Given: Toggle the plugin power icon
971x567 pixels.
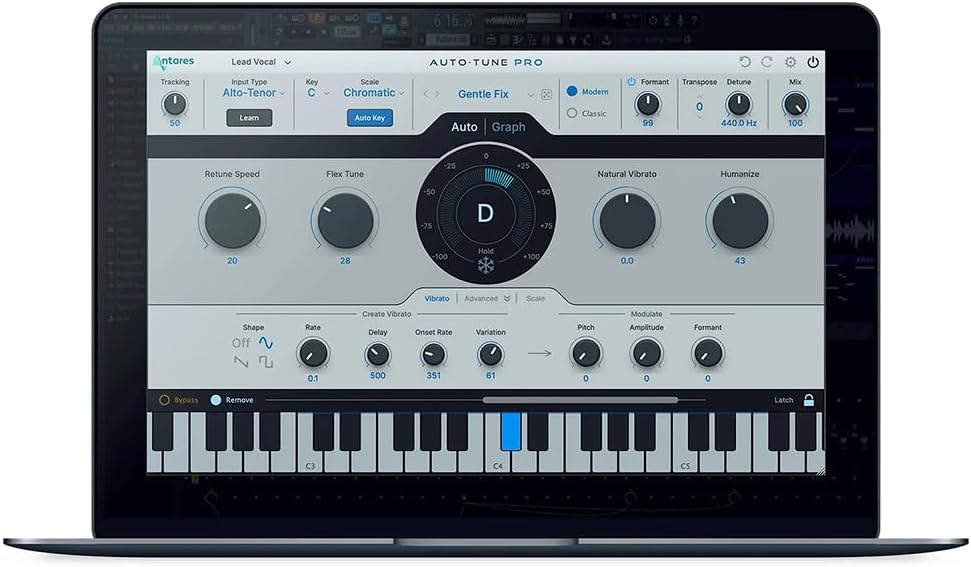Looking at the screenshot, I should [813, 62].
